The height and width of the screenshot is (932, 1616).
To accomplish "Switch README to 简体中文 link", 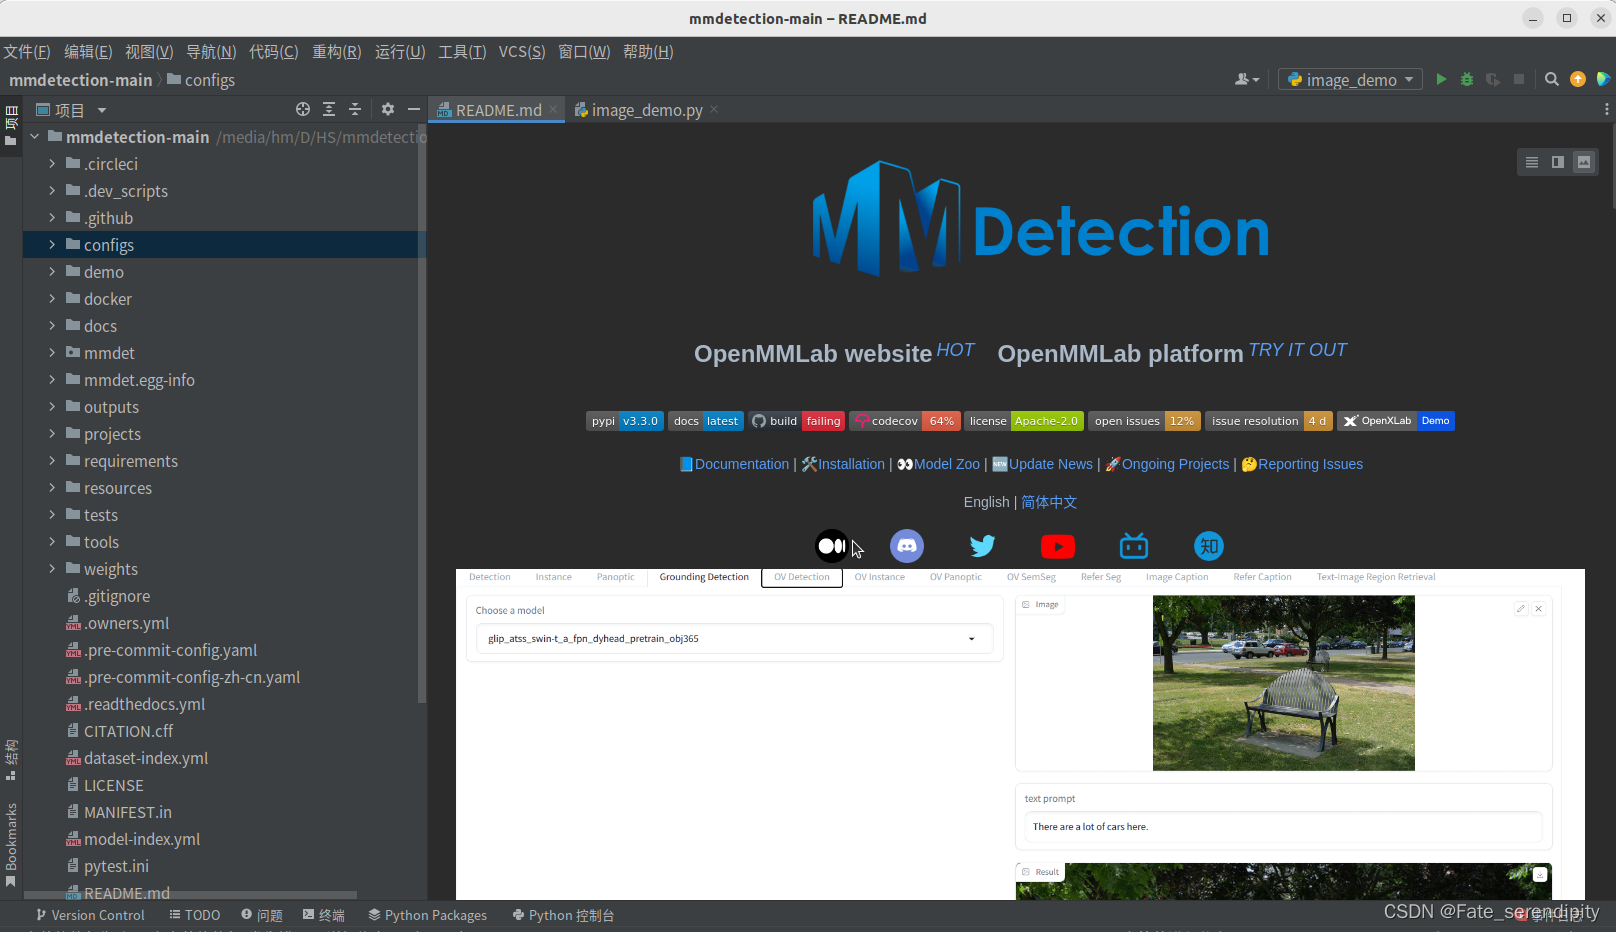I will 1049,502.
